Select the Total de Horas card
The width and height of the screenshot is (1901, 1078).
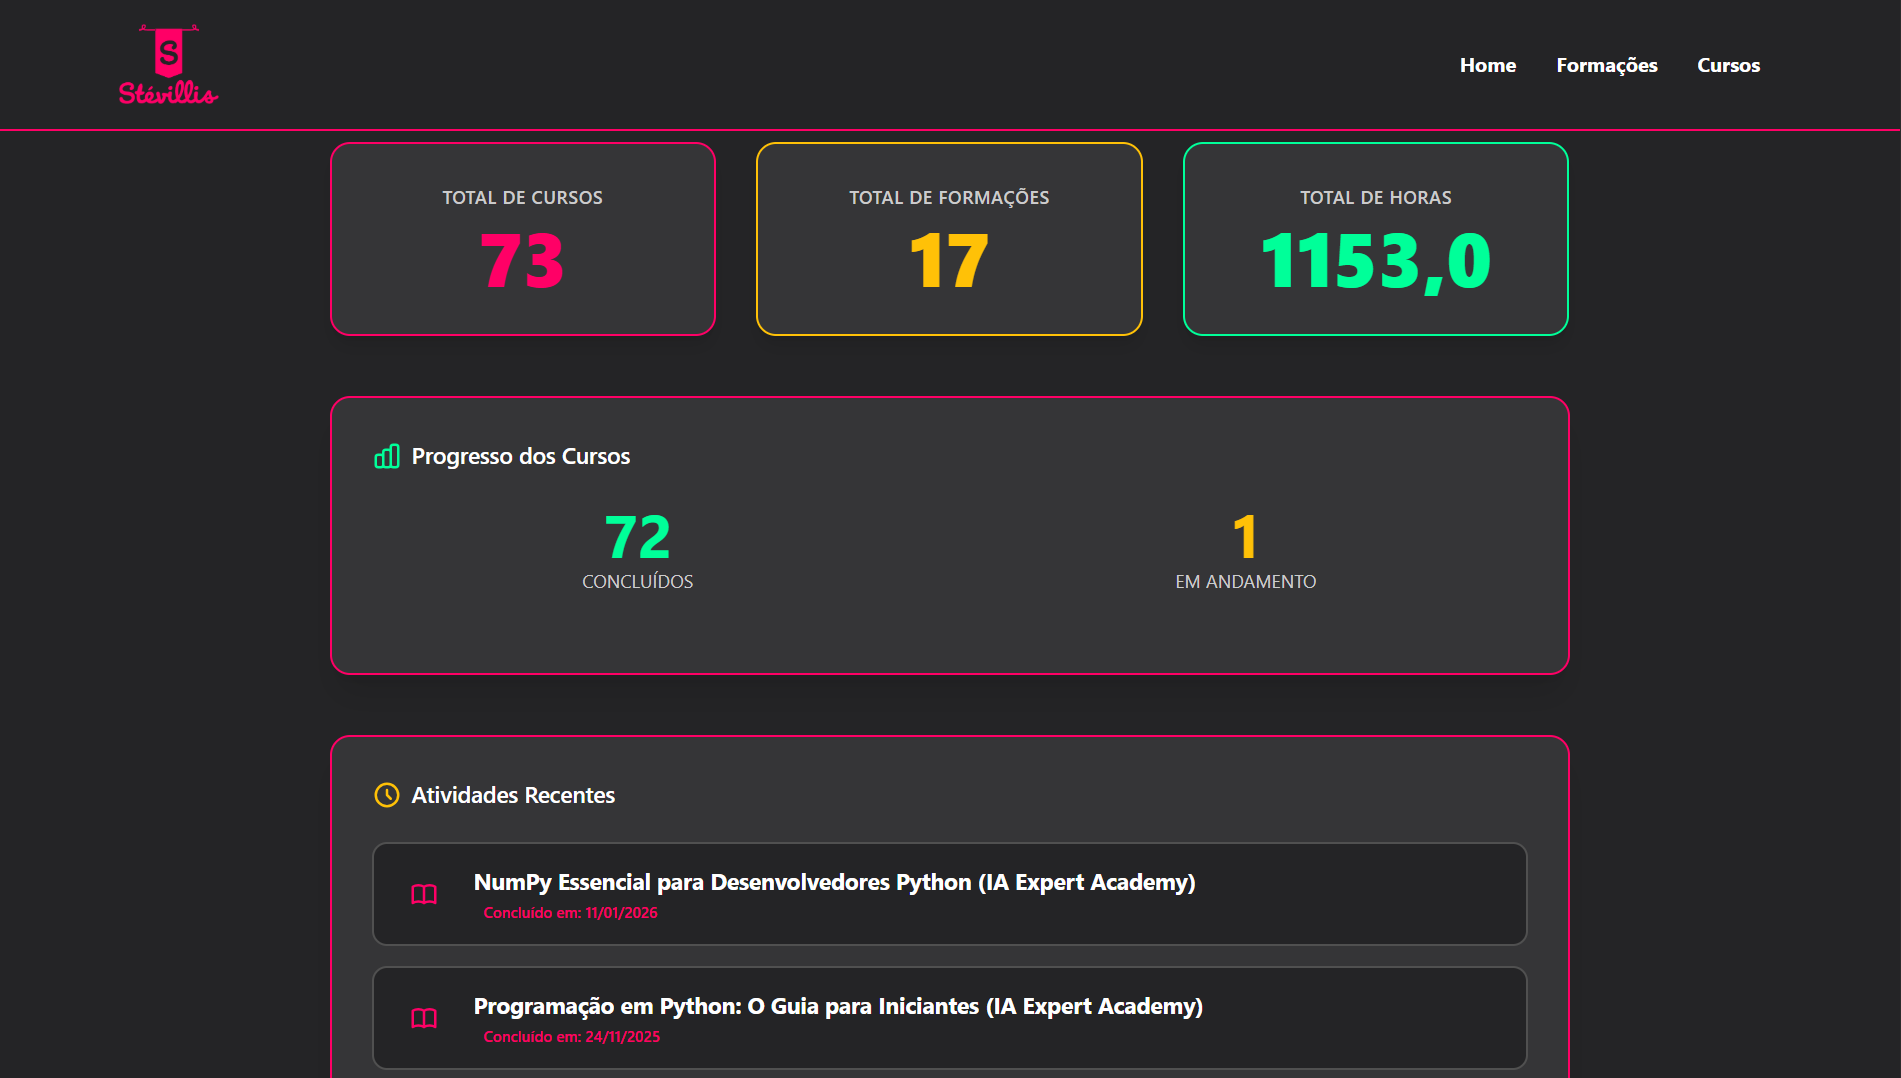point(1375,239)
